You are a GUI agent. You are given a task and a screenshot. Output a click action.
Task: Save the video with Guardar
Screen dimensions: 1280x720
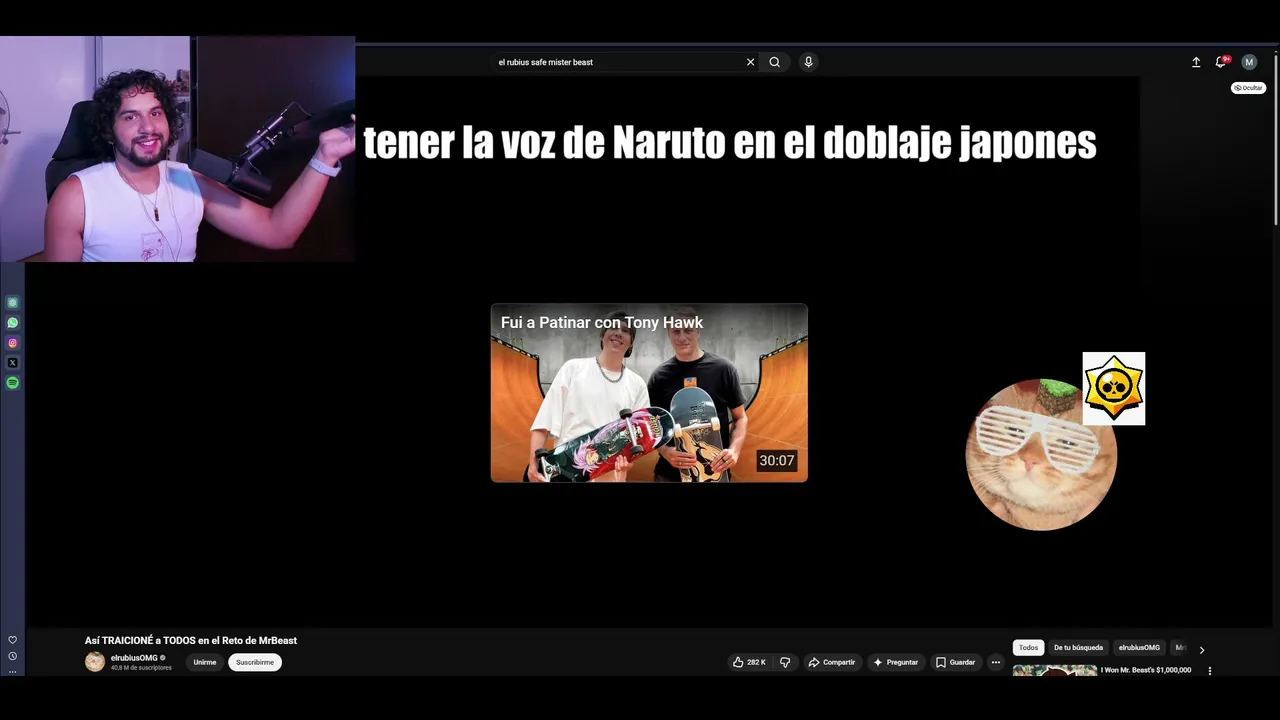pos(955,662)
